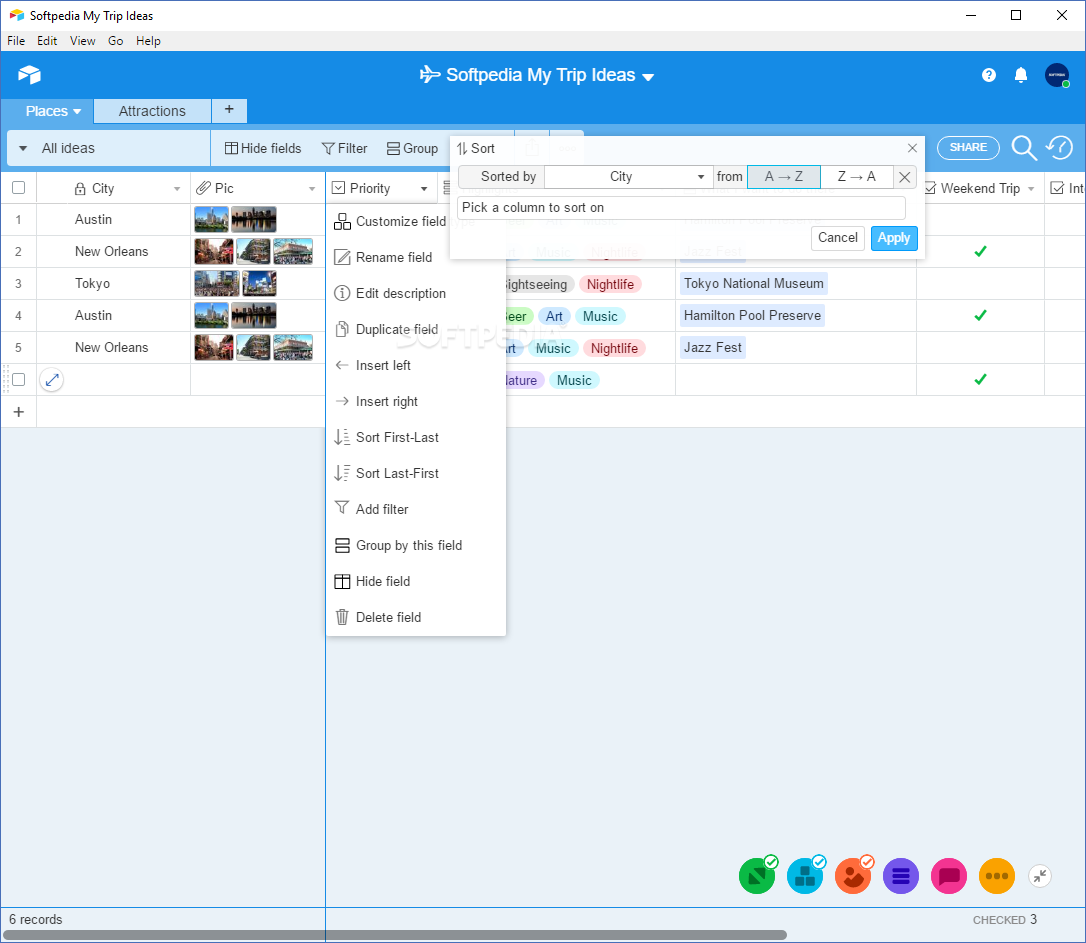
Task: Open the City sort field dropdown
Action: click(x=627, y=177)
